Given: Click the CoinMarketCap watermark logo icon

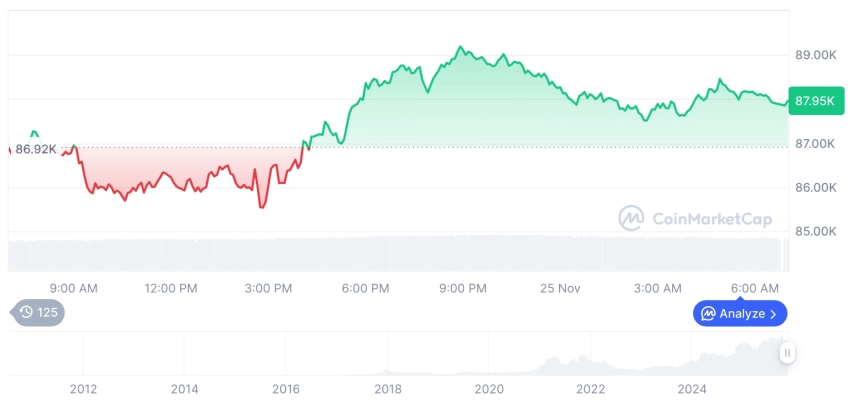Looking at the screenshot, I should pyautogui.click(x=631, y=218).
